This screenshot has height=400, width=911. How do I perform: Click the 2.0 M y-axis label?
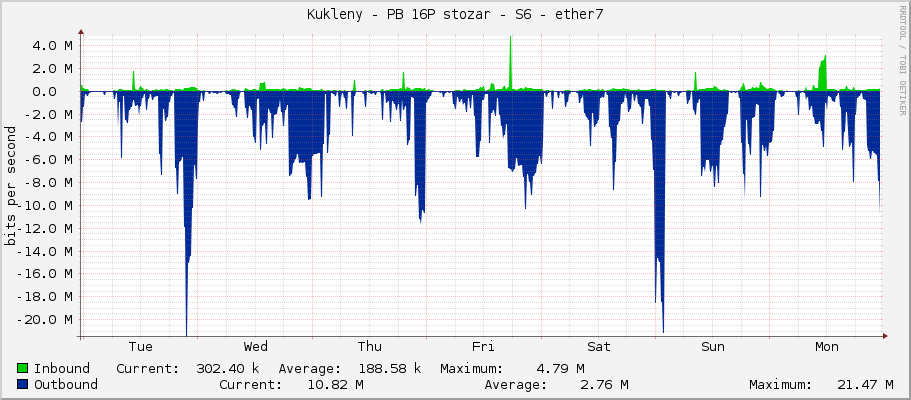pos(52,69)
